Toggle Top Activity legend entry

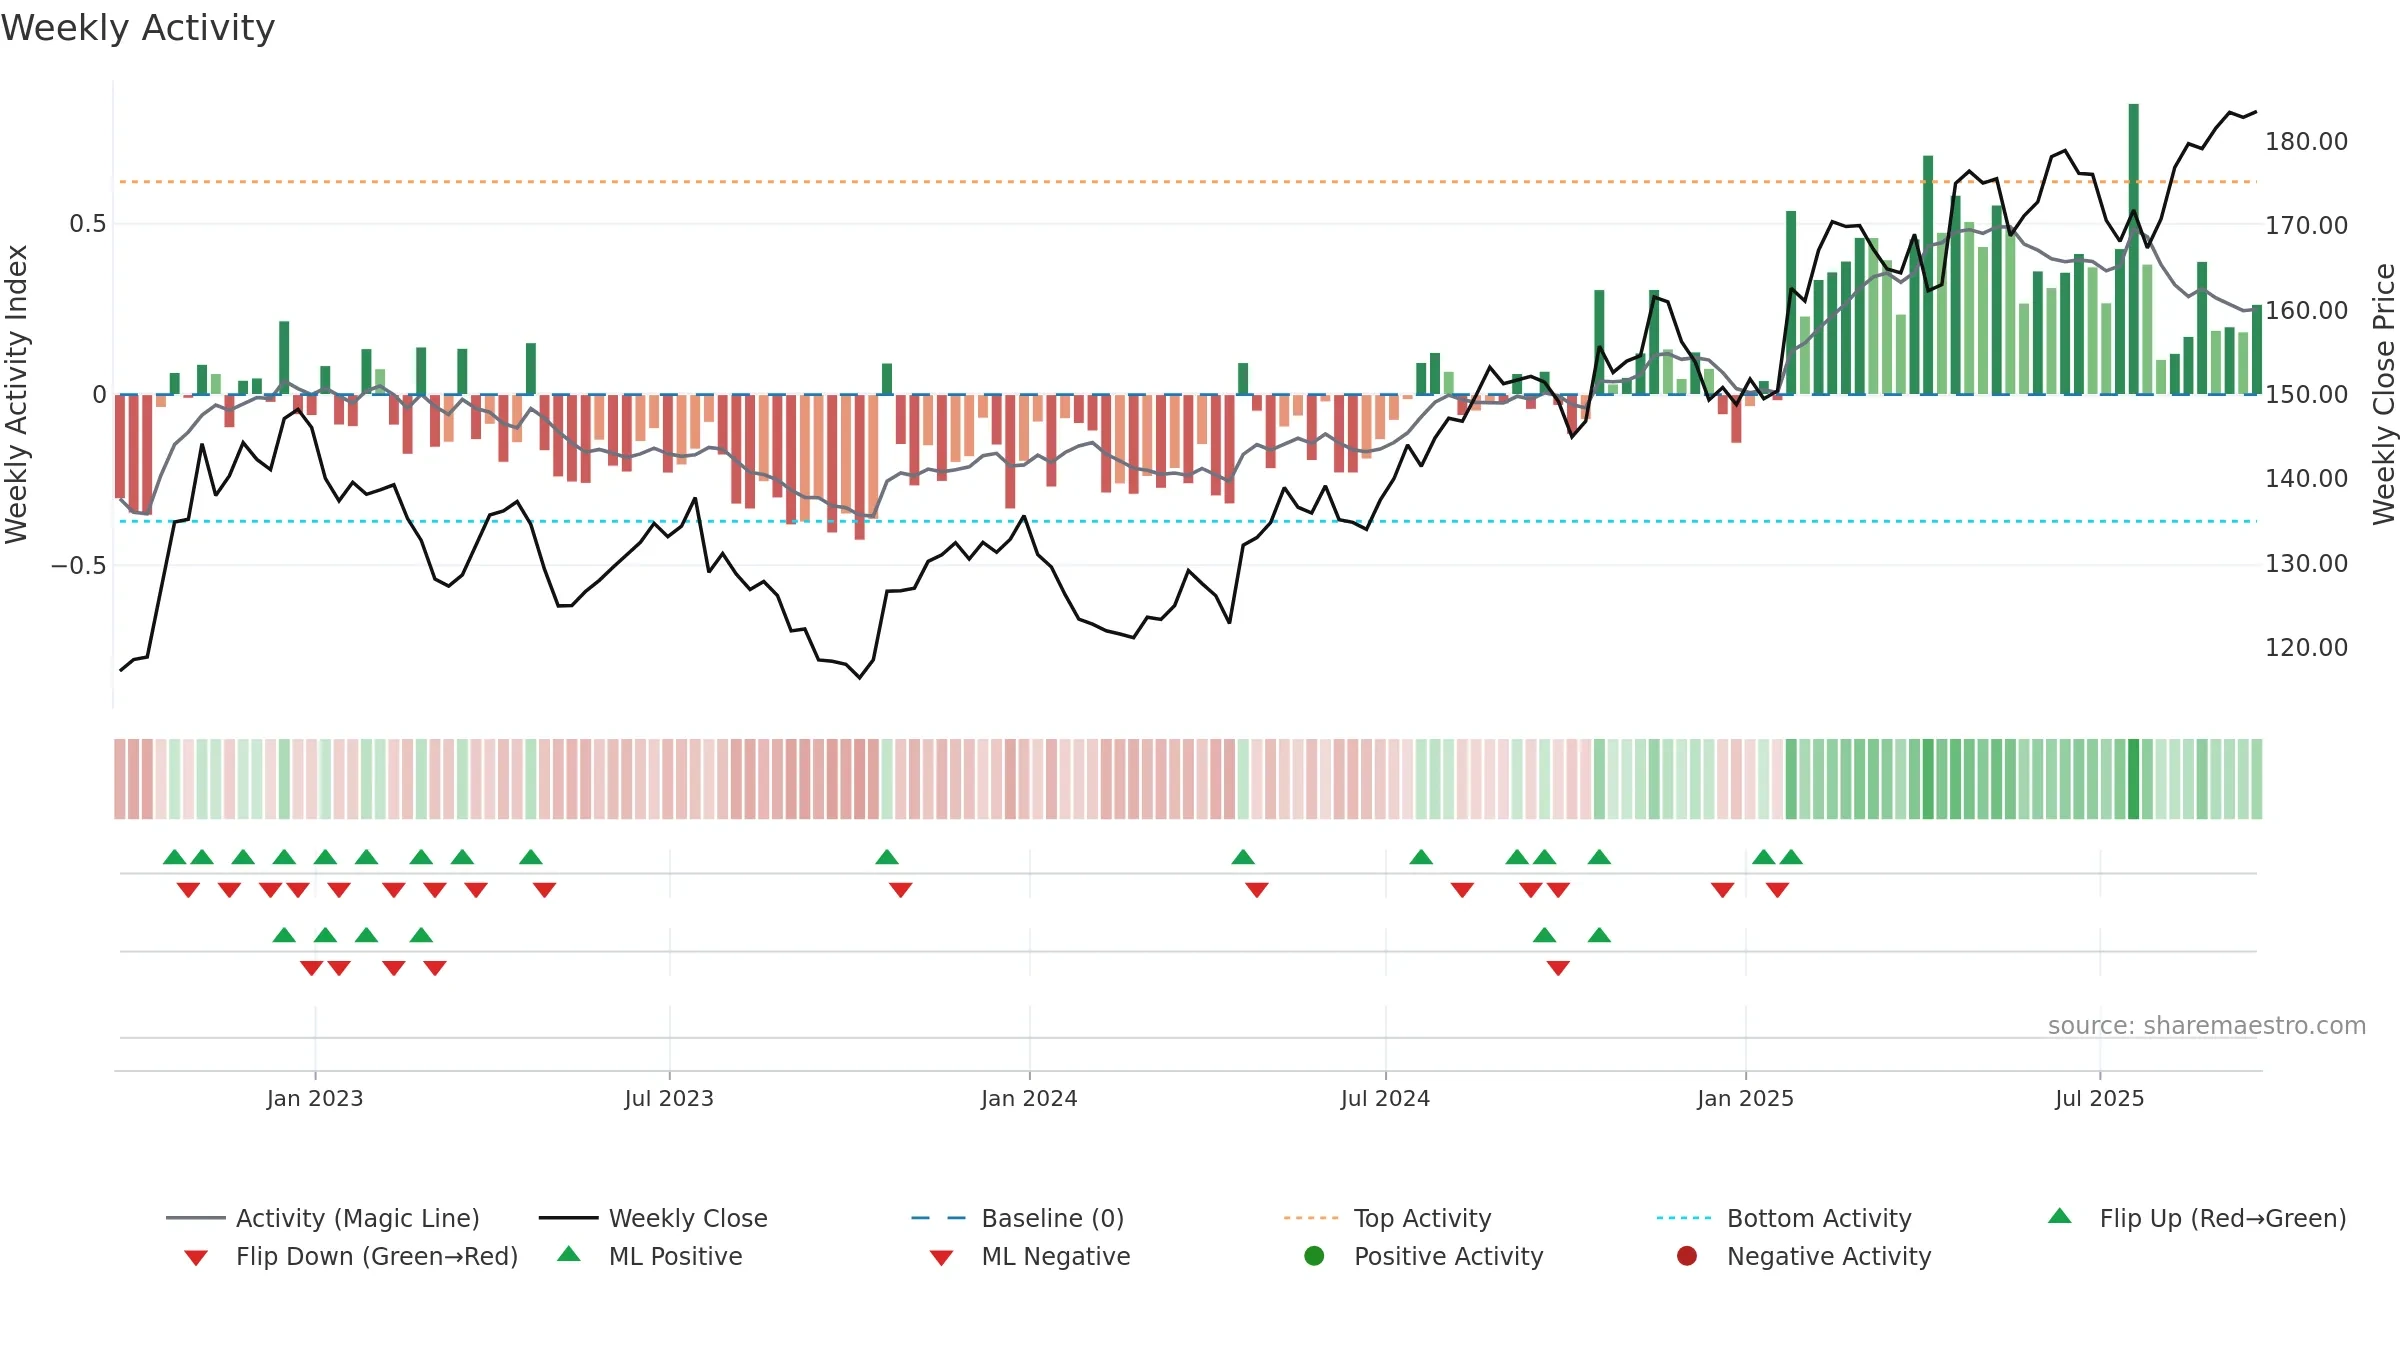tap(1387, 1218)
